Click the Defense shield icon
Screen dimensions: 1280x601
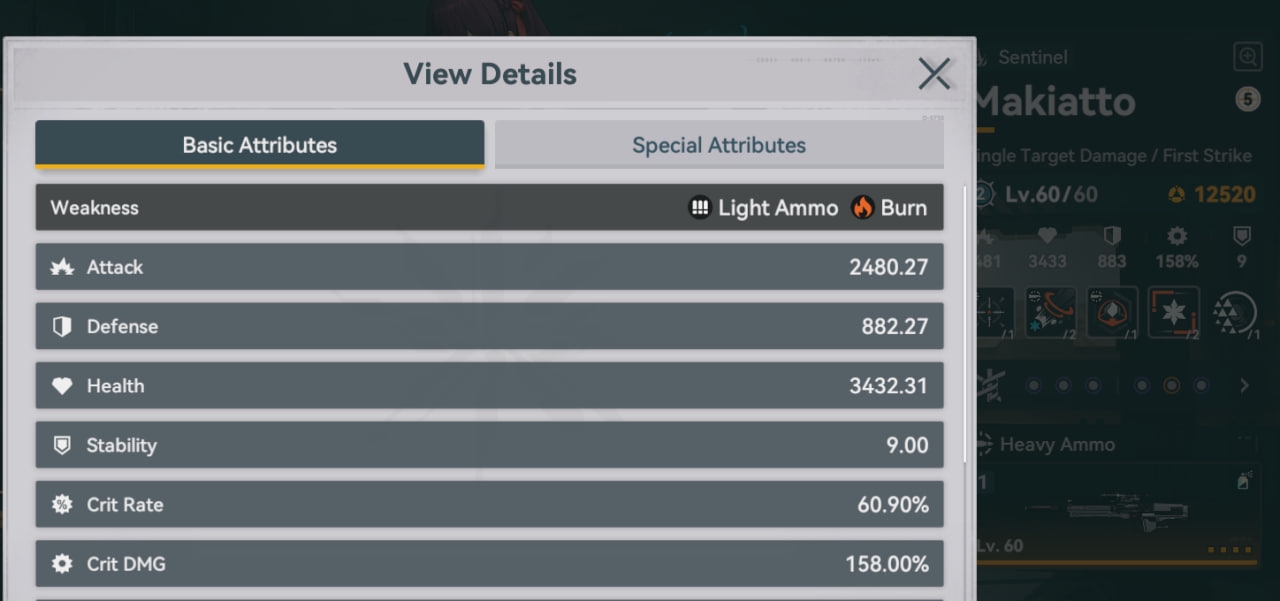[62, 327]
